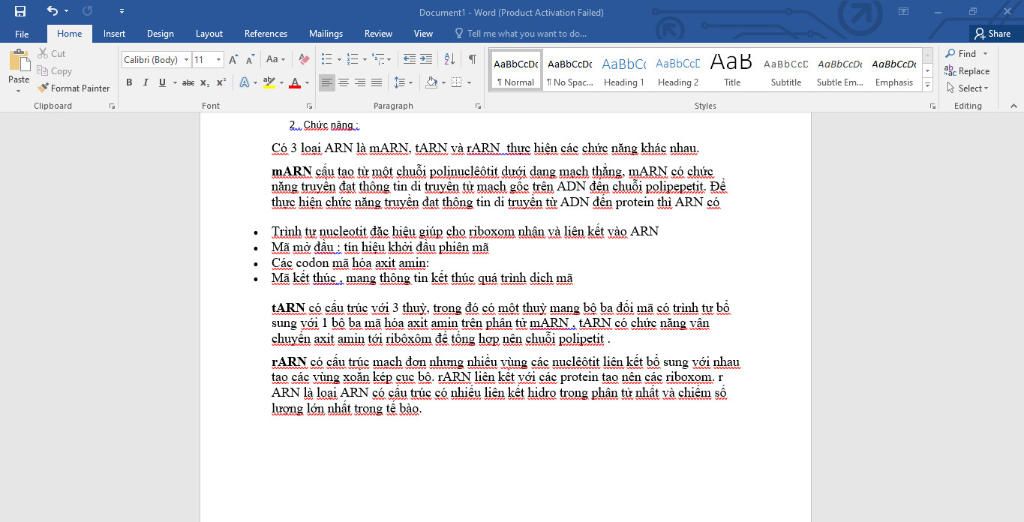Switch to the View tab
Image resolution: width=1024 pixels, height=522 pixels.
pos(423,34)
